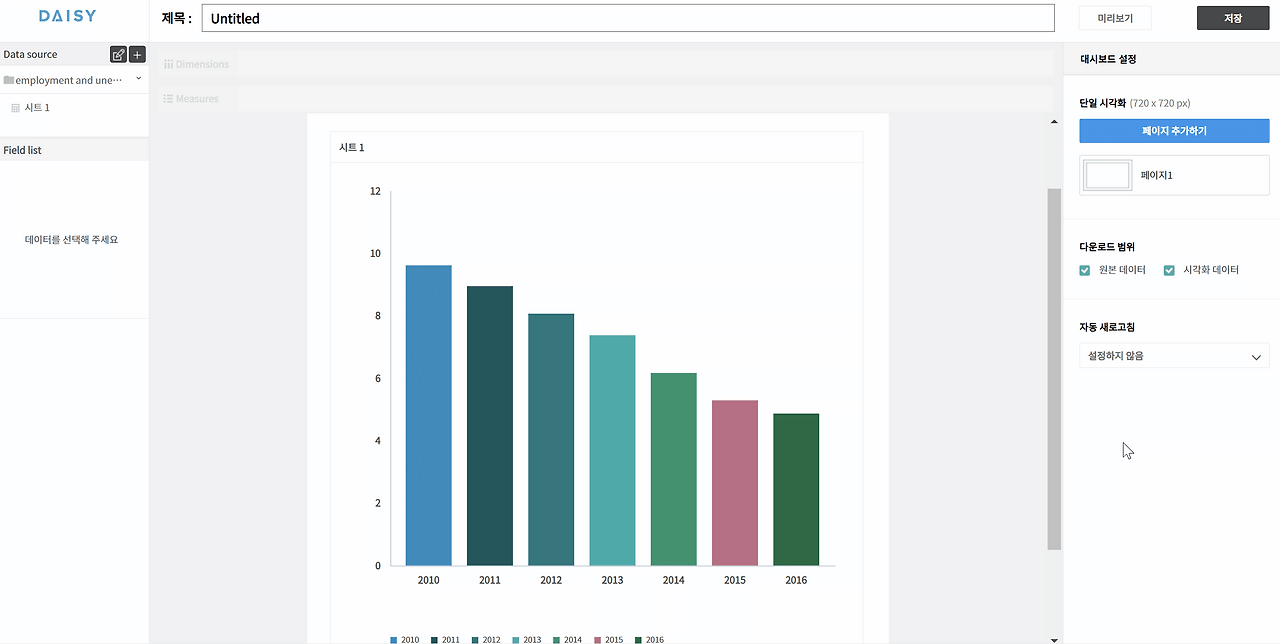Click the canvas vertical scrollbar thumb
This screenshot has height=644, width=1280.
[x=1054, y=368]
